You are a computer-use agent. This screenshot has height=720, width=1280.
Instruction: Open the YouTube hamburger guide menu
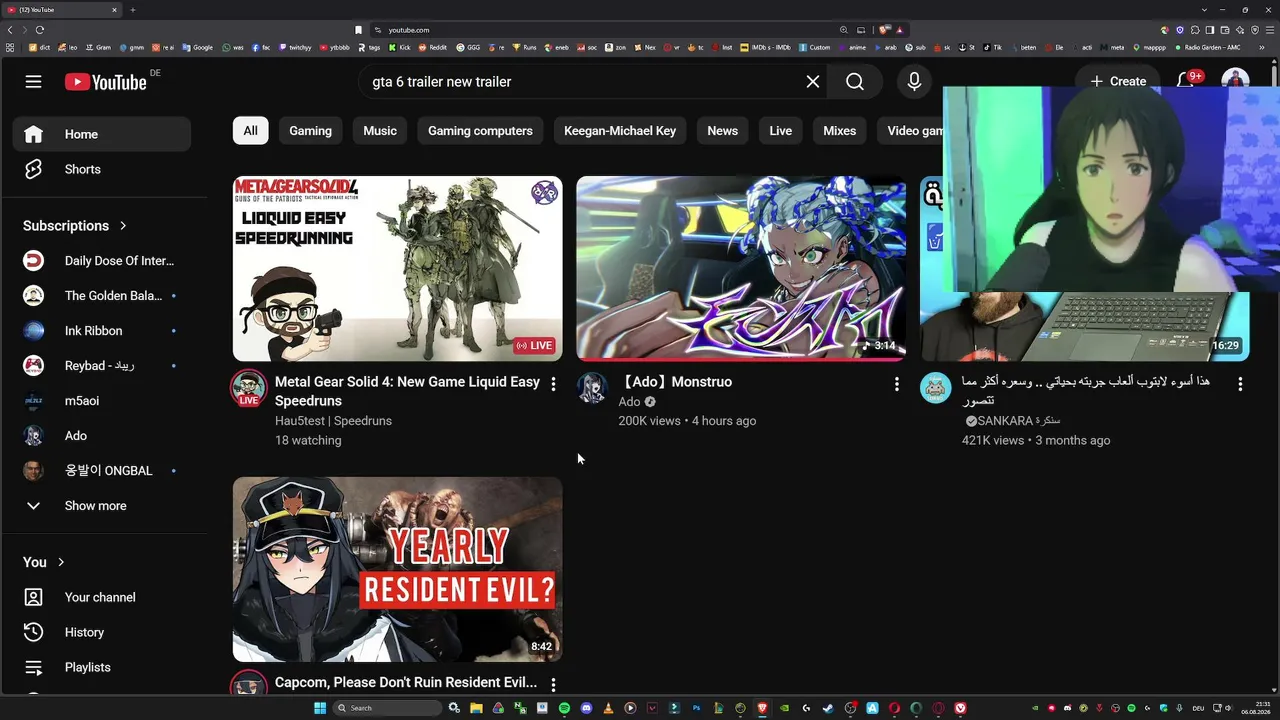[x=34, y=82]
